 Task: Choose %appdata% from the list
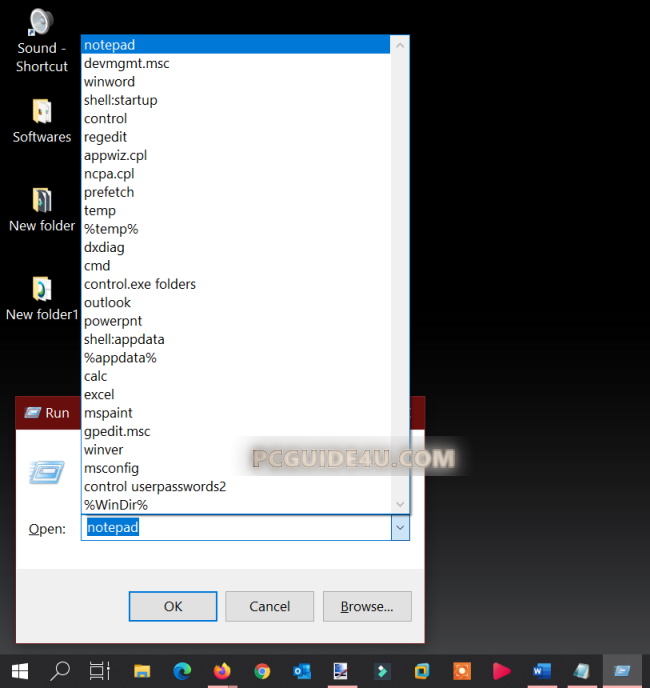click(x=236, y=358)
